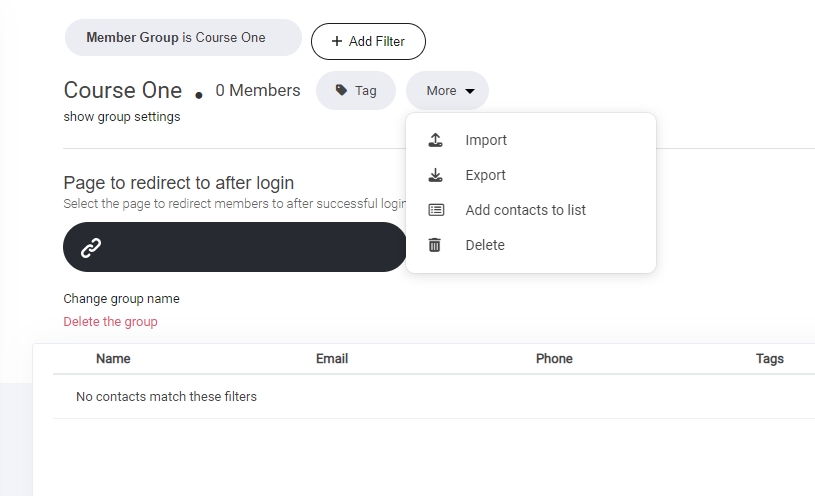
Task: Click the tag icon in the Tag button
Action: coord(341,90)
